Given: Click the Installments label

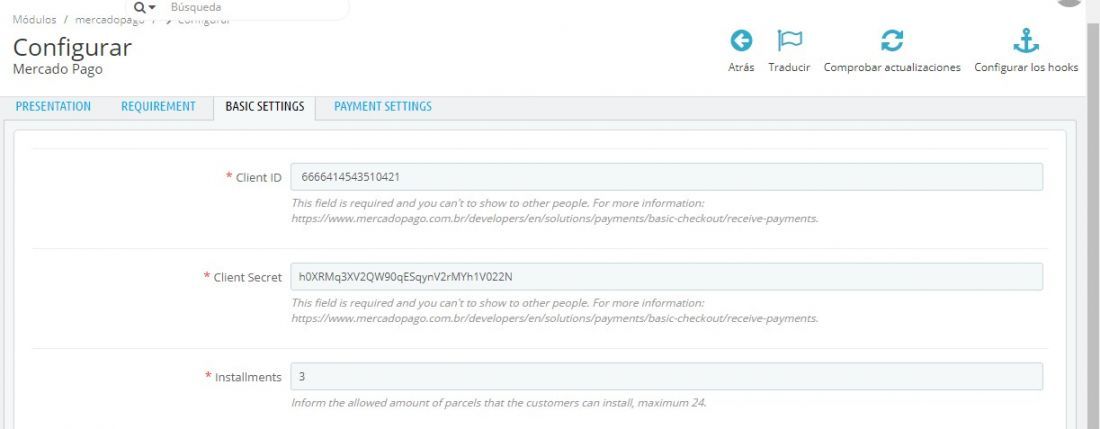Looking at the screenshot, I should (x=248, y=377).
